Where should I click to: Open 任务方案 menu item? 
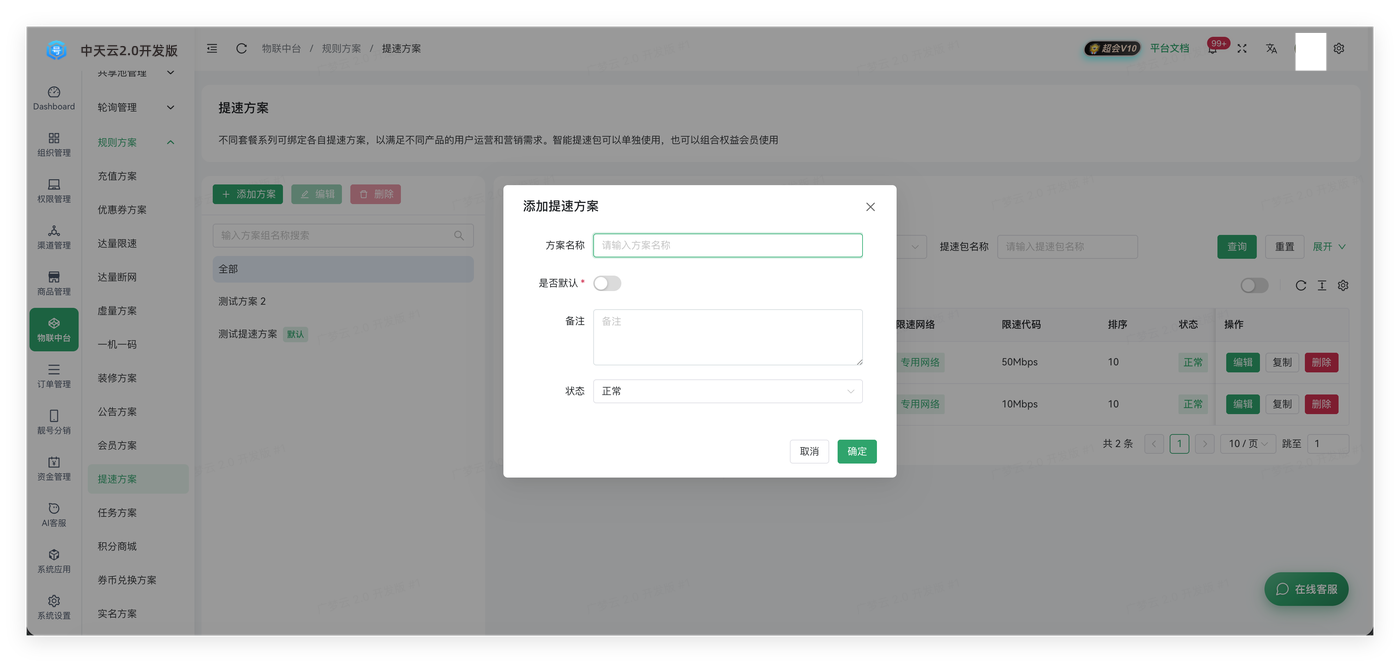(x=138, y=513)
